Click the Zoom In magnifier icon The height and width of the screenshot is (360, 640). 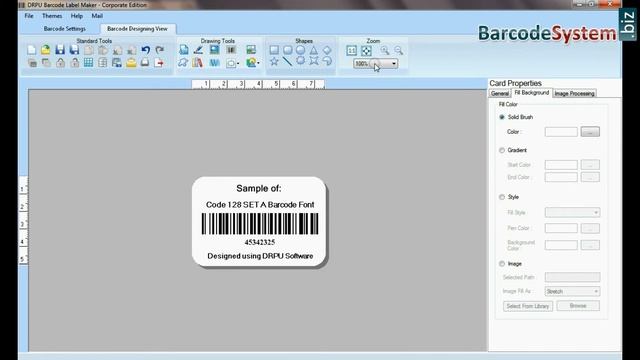(x=385, y=50)
